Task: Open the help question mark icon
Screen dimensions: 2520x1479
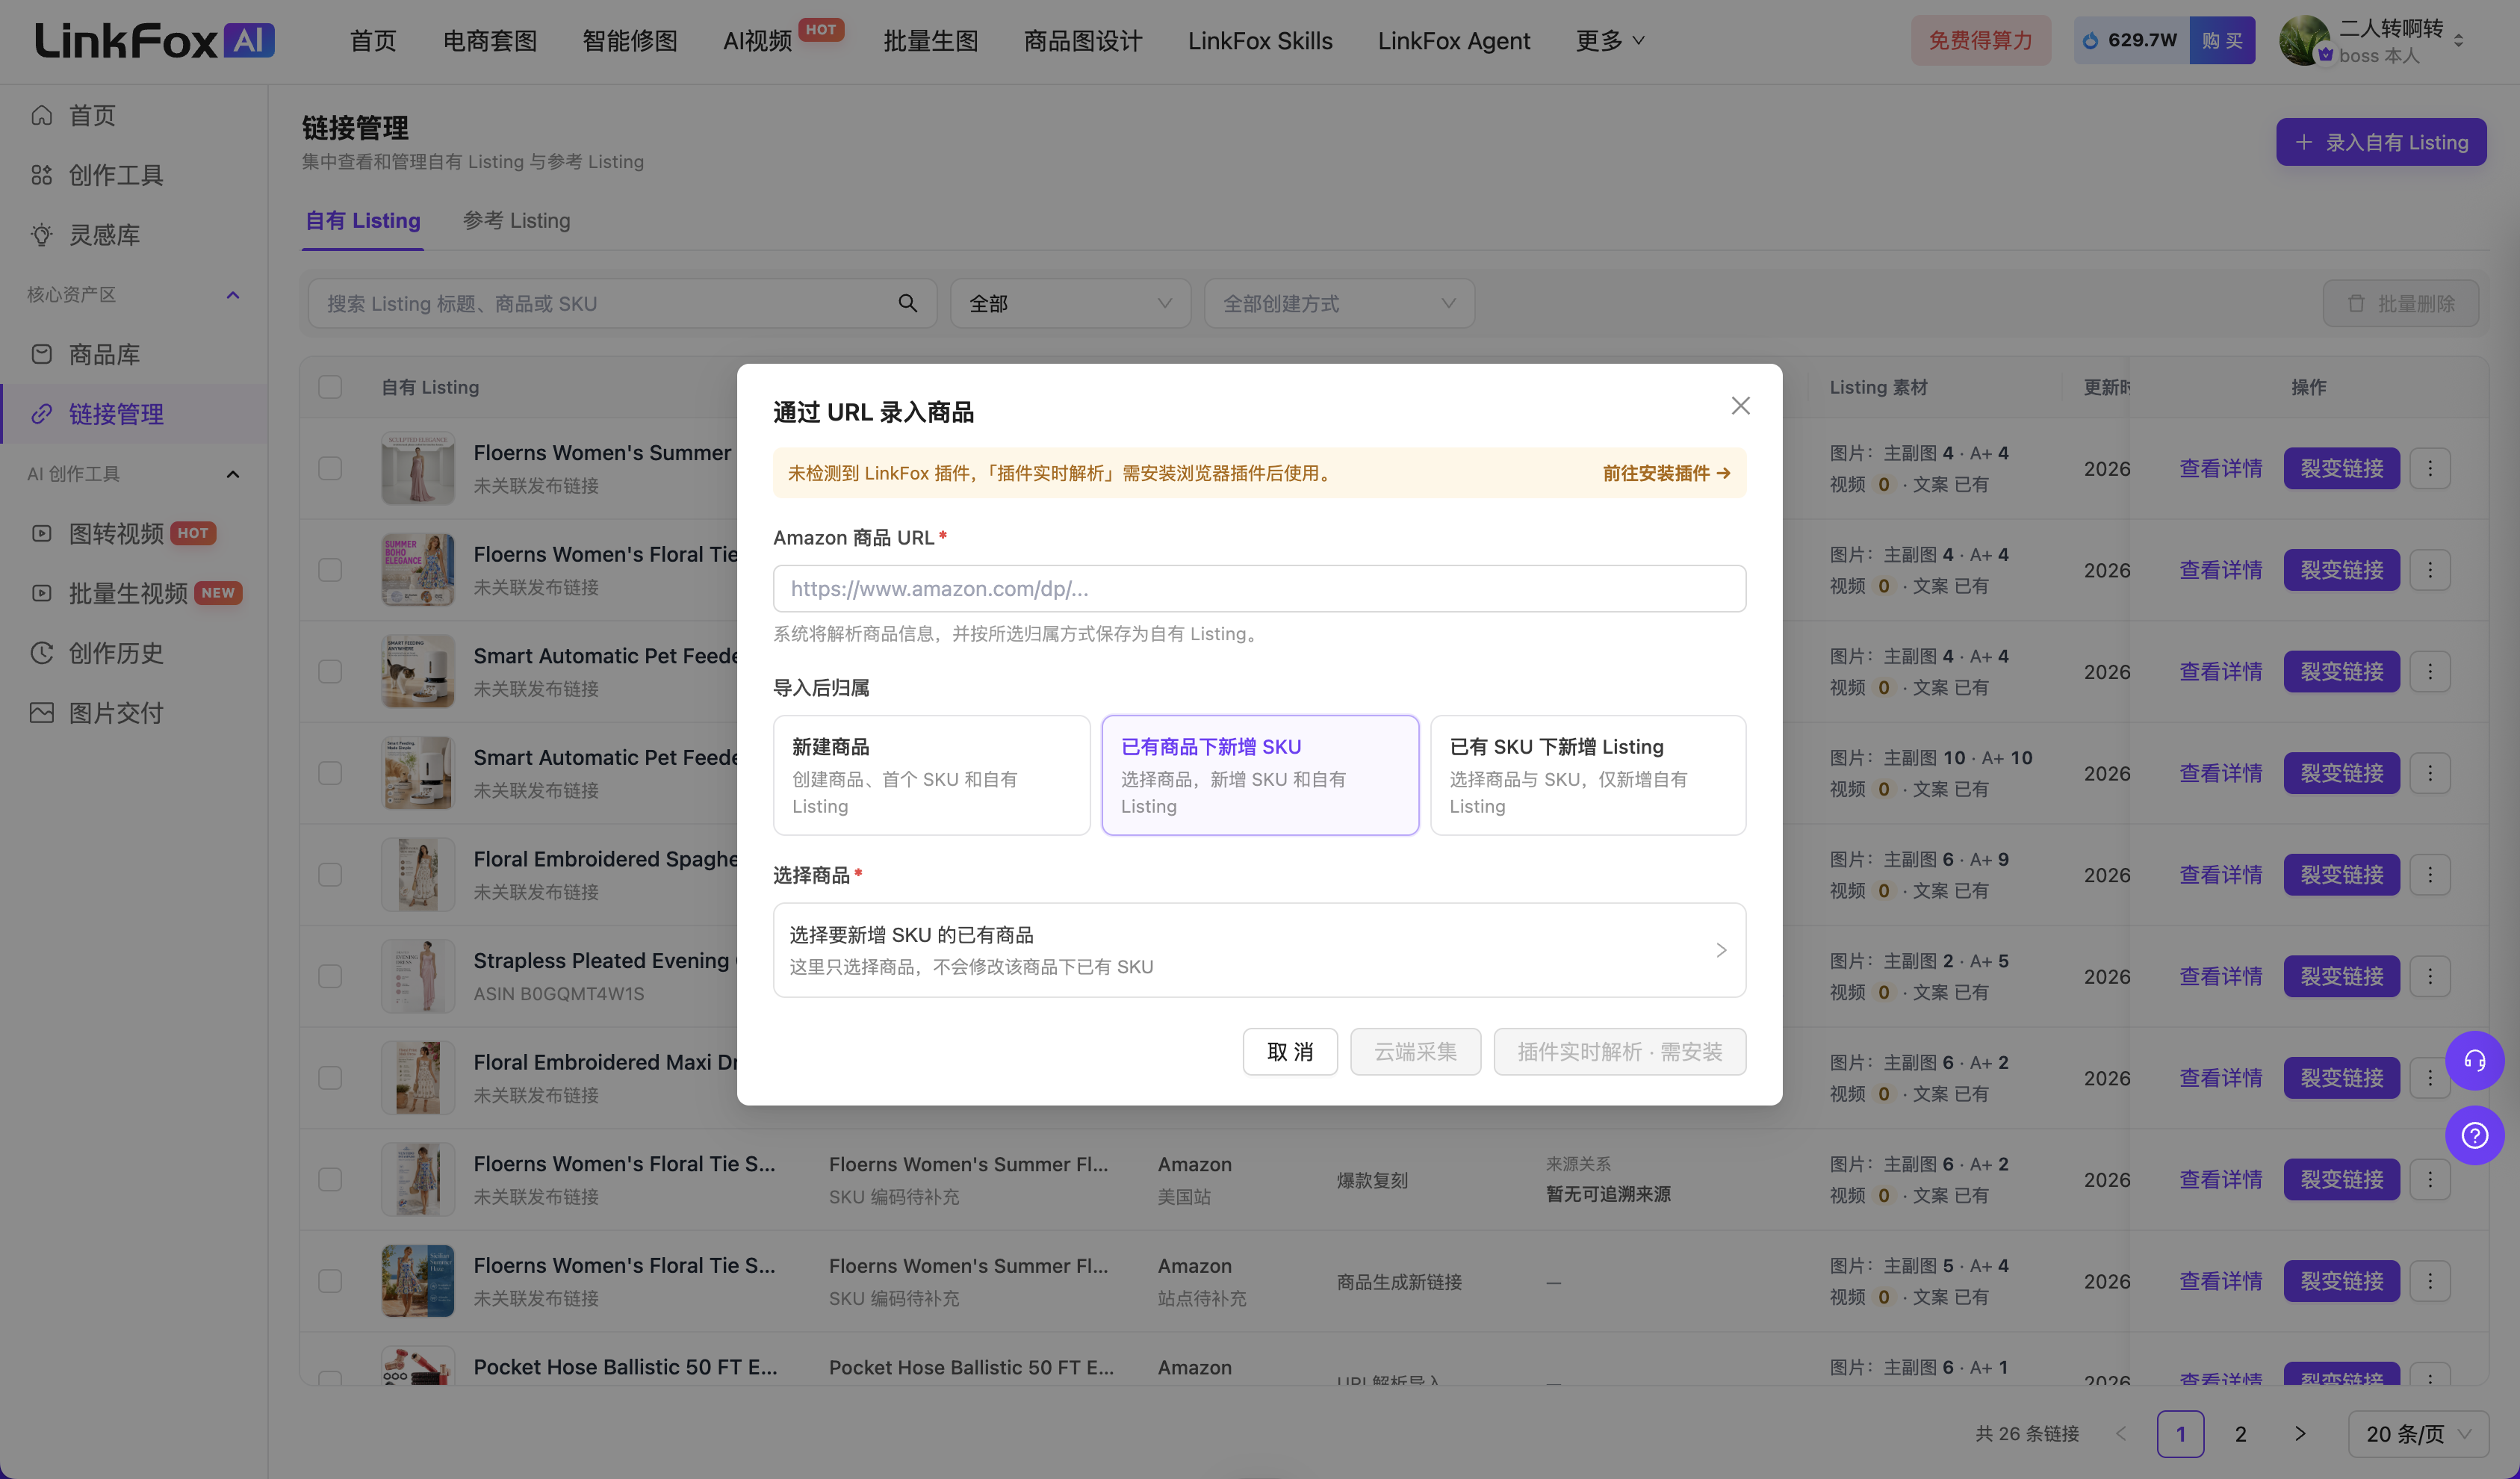Action: point(2474,1135)
